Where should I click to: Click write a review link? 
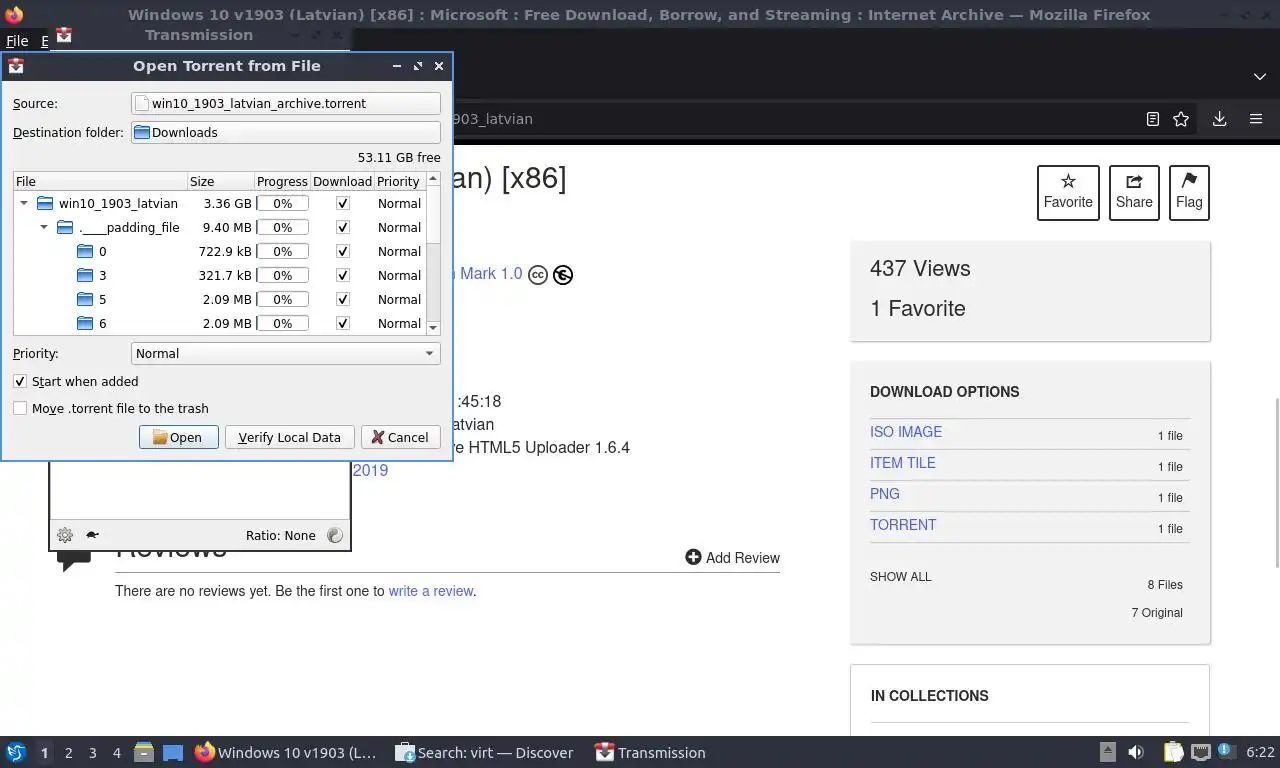pyautogui.click(x=431, y=591)
